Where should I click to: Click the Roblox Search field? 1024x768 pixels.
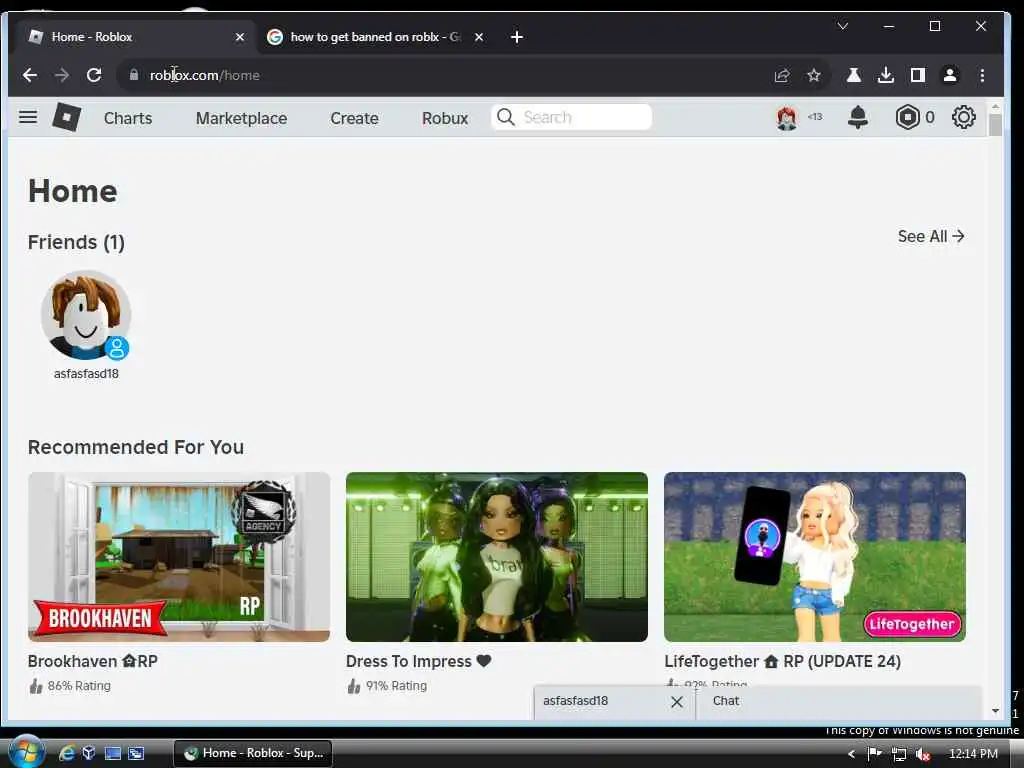[571, 117]
